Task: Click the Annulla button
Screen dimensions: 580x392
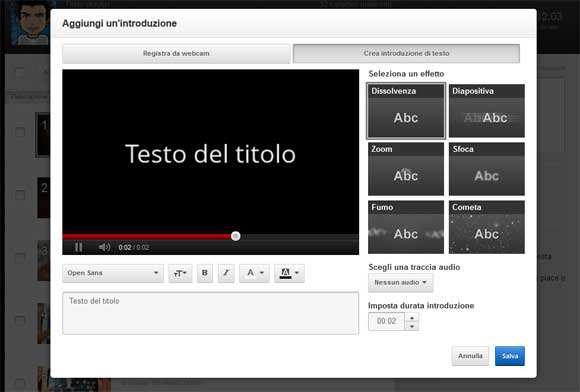Action: (x=470, y=356)
